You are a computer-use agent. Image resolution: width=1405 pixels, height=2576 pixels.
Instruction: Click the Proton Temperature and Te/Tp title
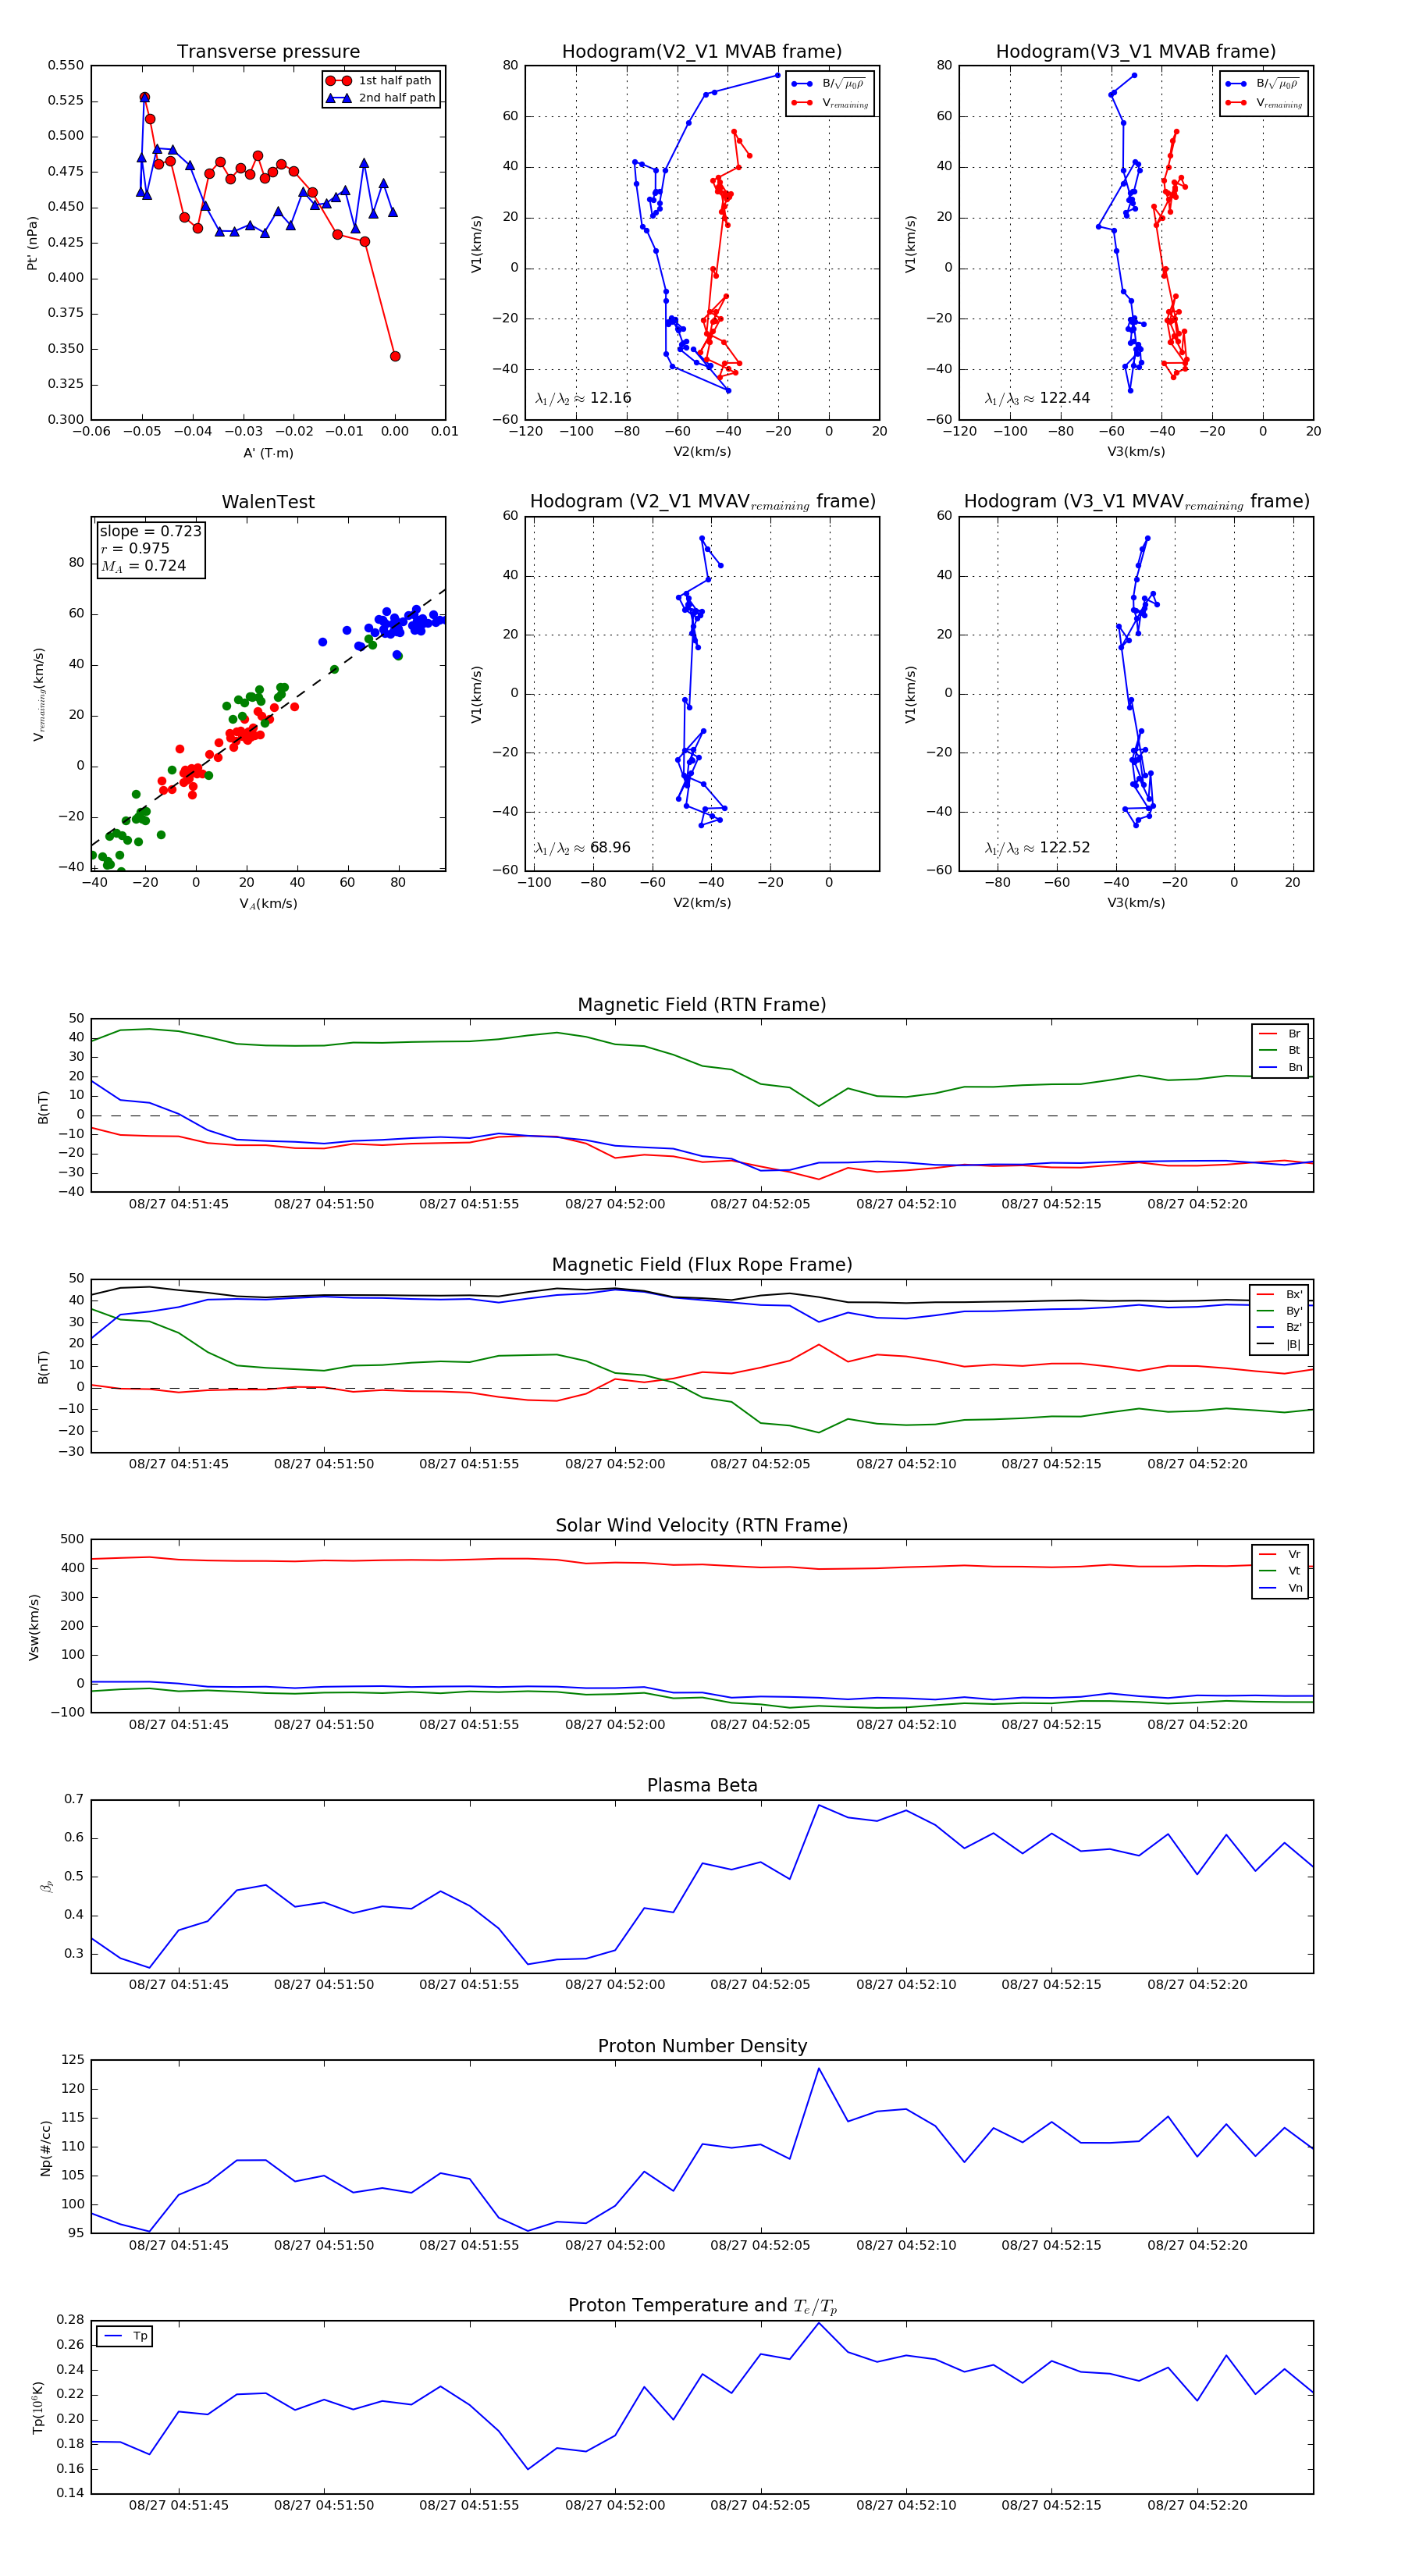coord(702,2306)
